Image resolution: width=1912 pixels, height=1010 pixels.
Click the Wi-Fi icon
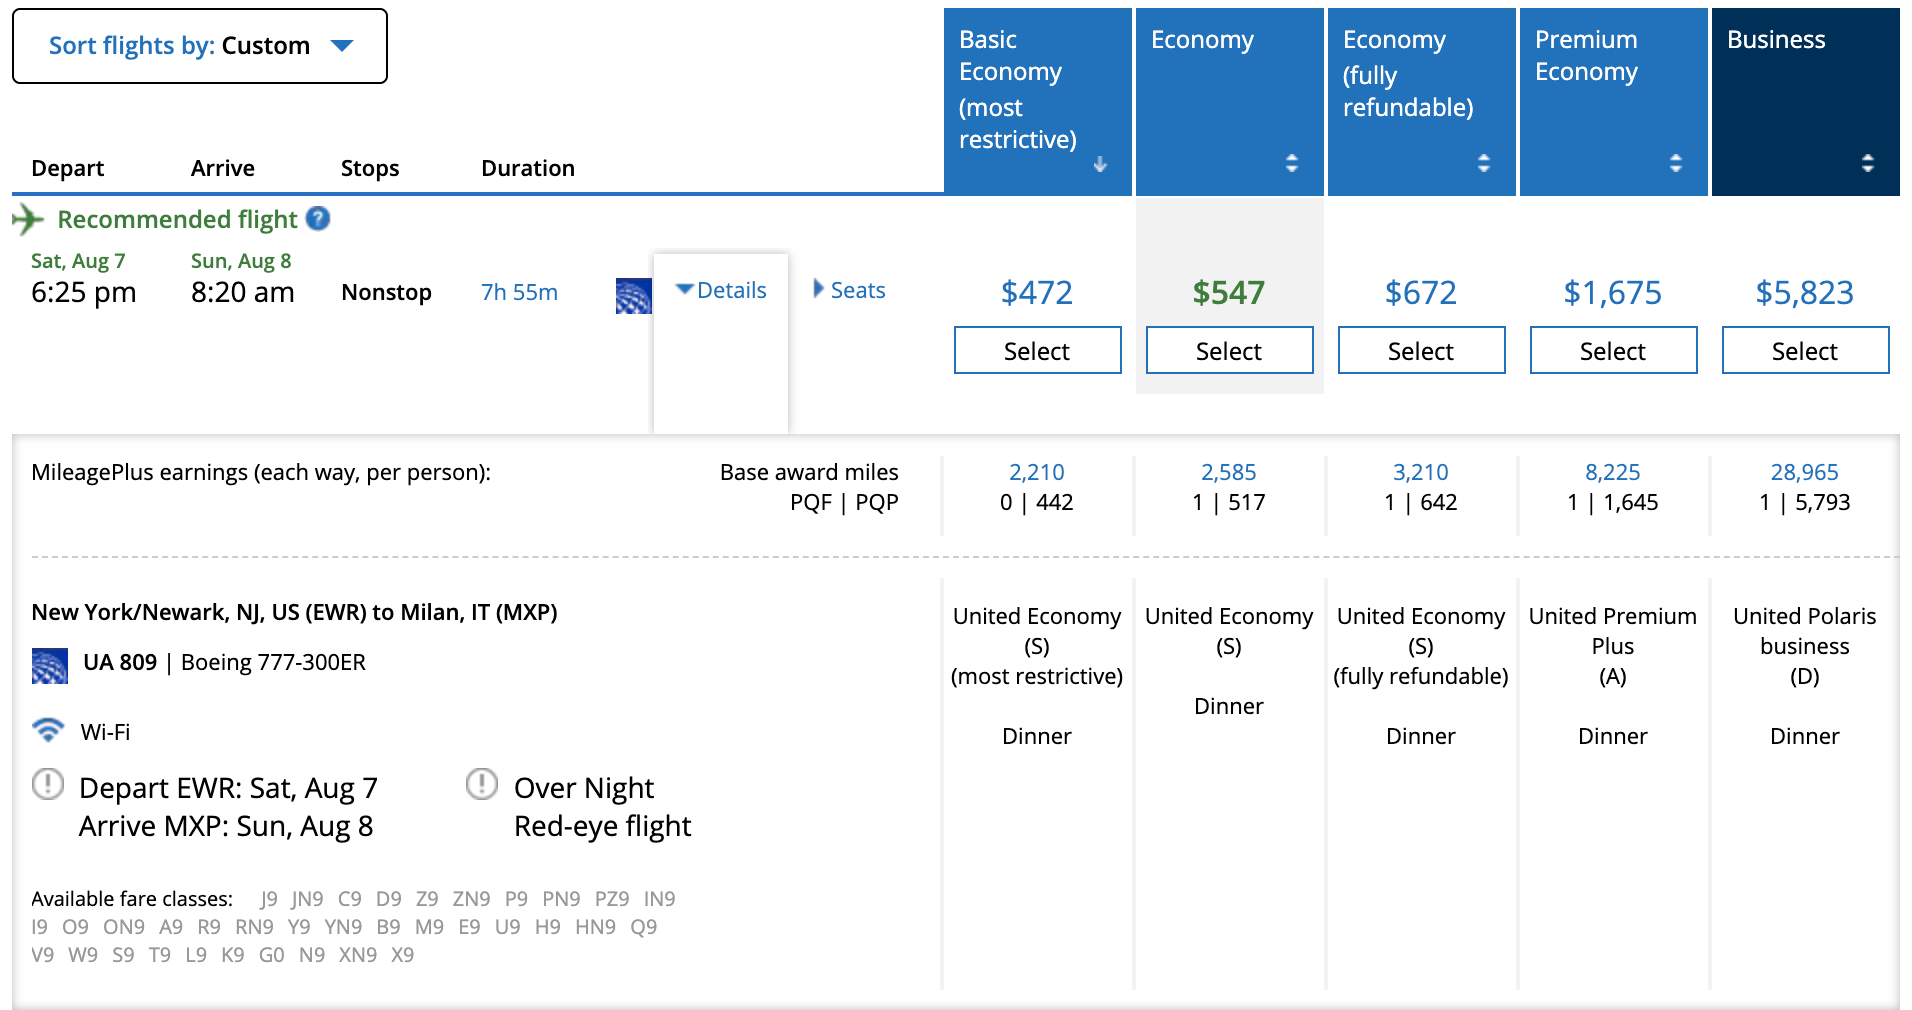(x=47, y=730)
